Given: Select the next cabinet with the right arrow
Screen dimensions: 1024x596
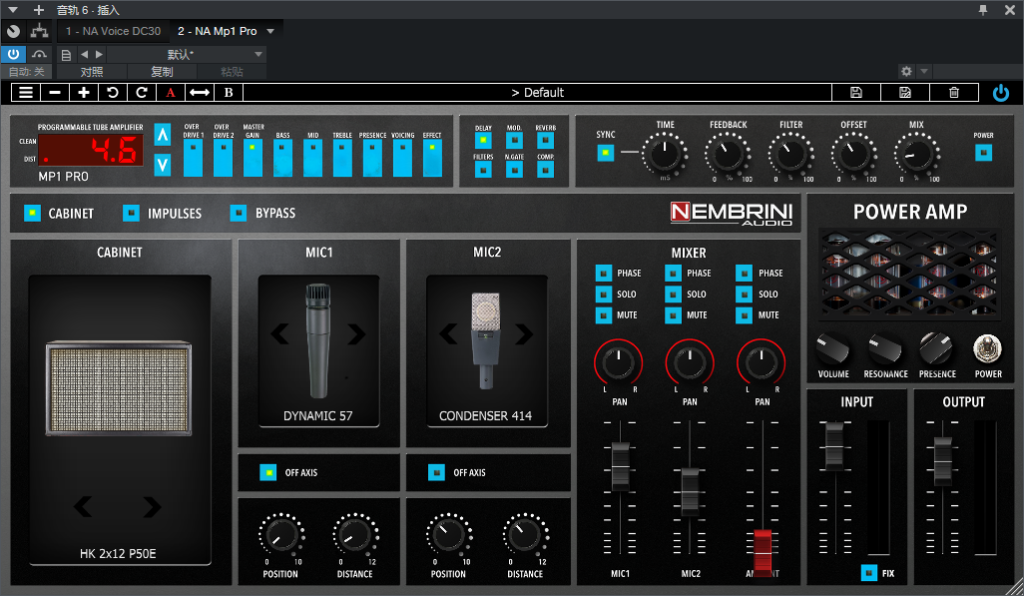Looking at the screenshot, I should click(x=152, y=506).
